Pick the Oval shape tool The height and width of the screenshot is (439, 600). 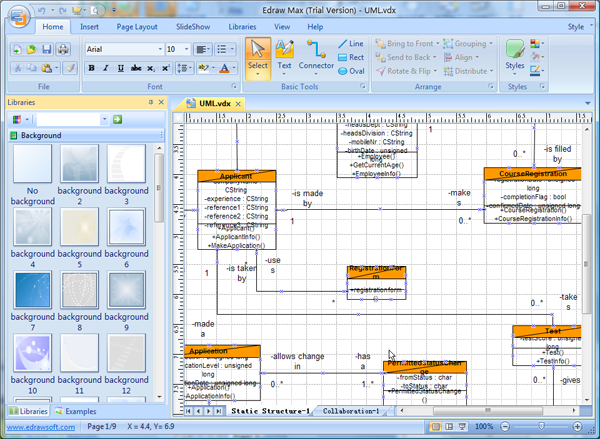tap(350, 71)
